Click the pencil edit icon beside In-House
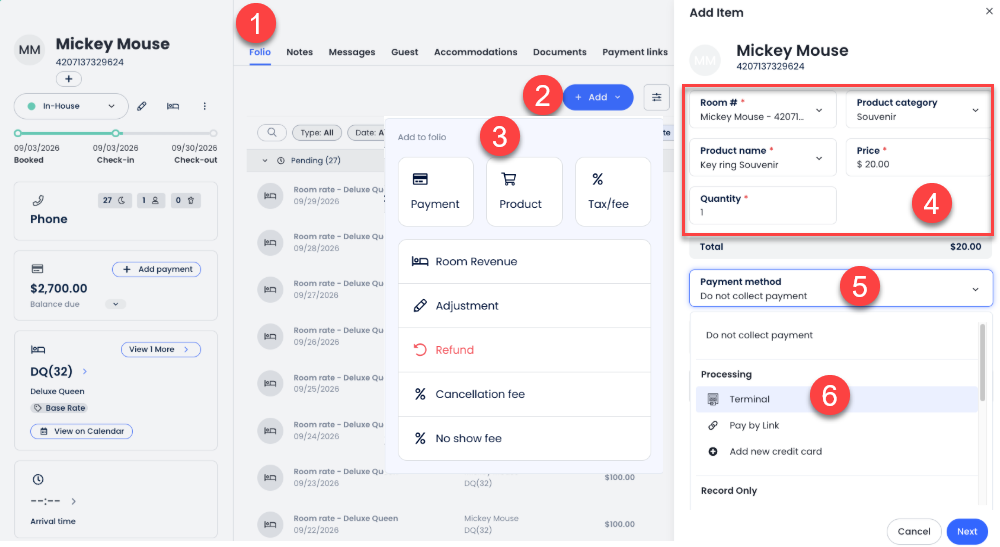Screen dimensions: 1000x547 point(142,106)
